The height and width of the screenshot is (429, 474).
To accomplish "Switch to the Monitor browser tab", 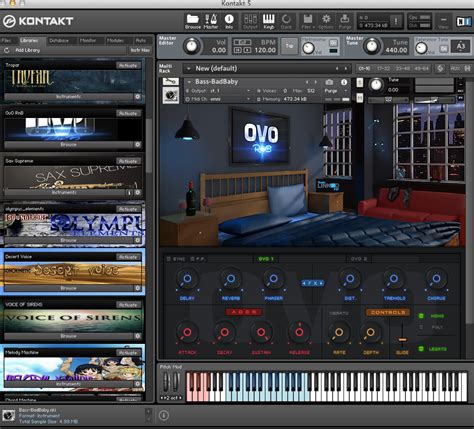I will (88, 41).
